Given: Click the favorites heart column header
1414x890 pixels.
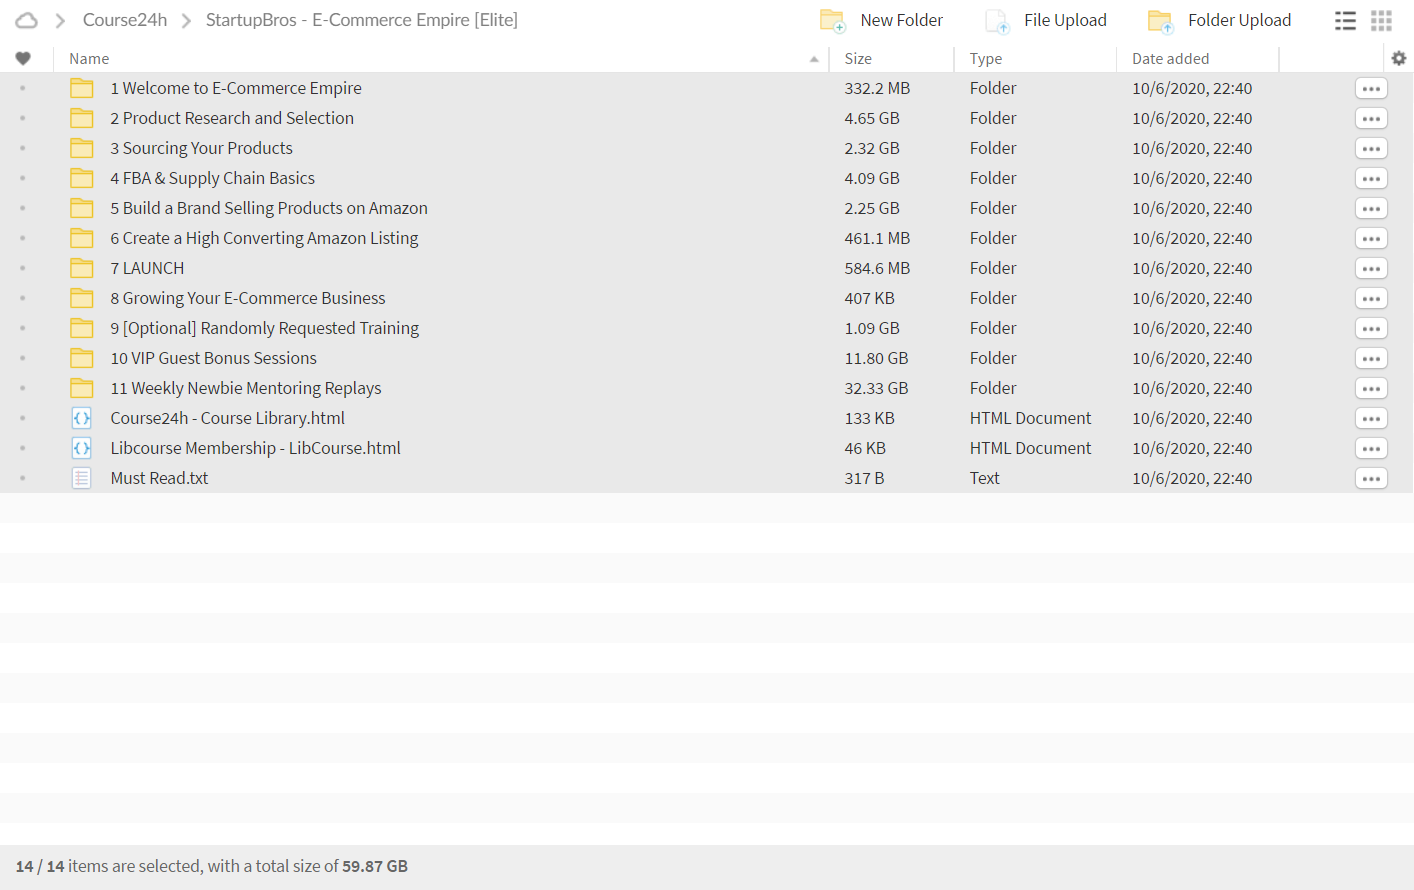Looking at the screenshot, I should pyautogui.click(x=23, y=58).
